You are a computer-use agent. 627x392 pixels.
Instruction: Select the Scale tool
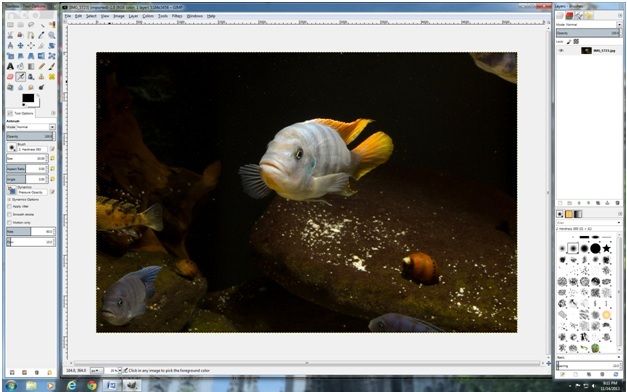[x=10, y=56]
